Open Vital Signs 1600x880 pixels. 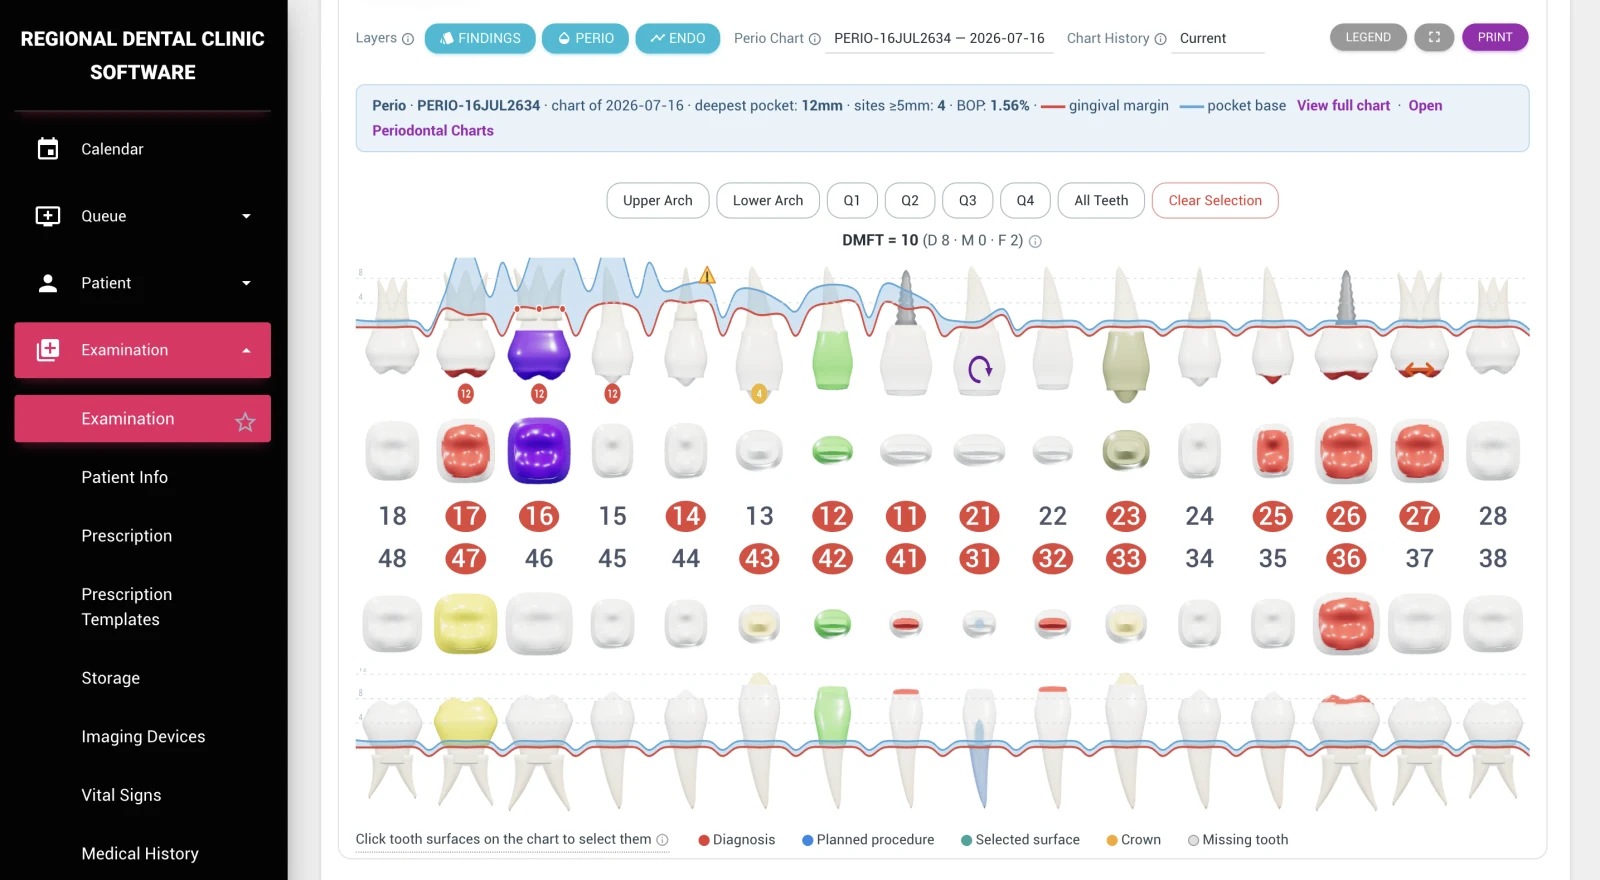[121, 795]
